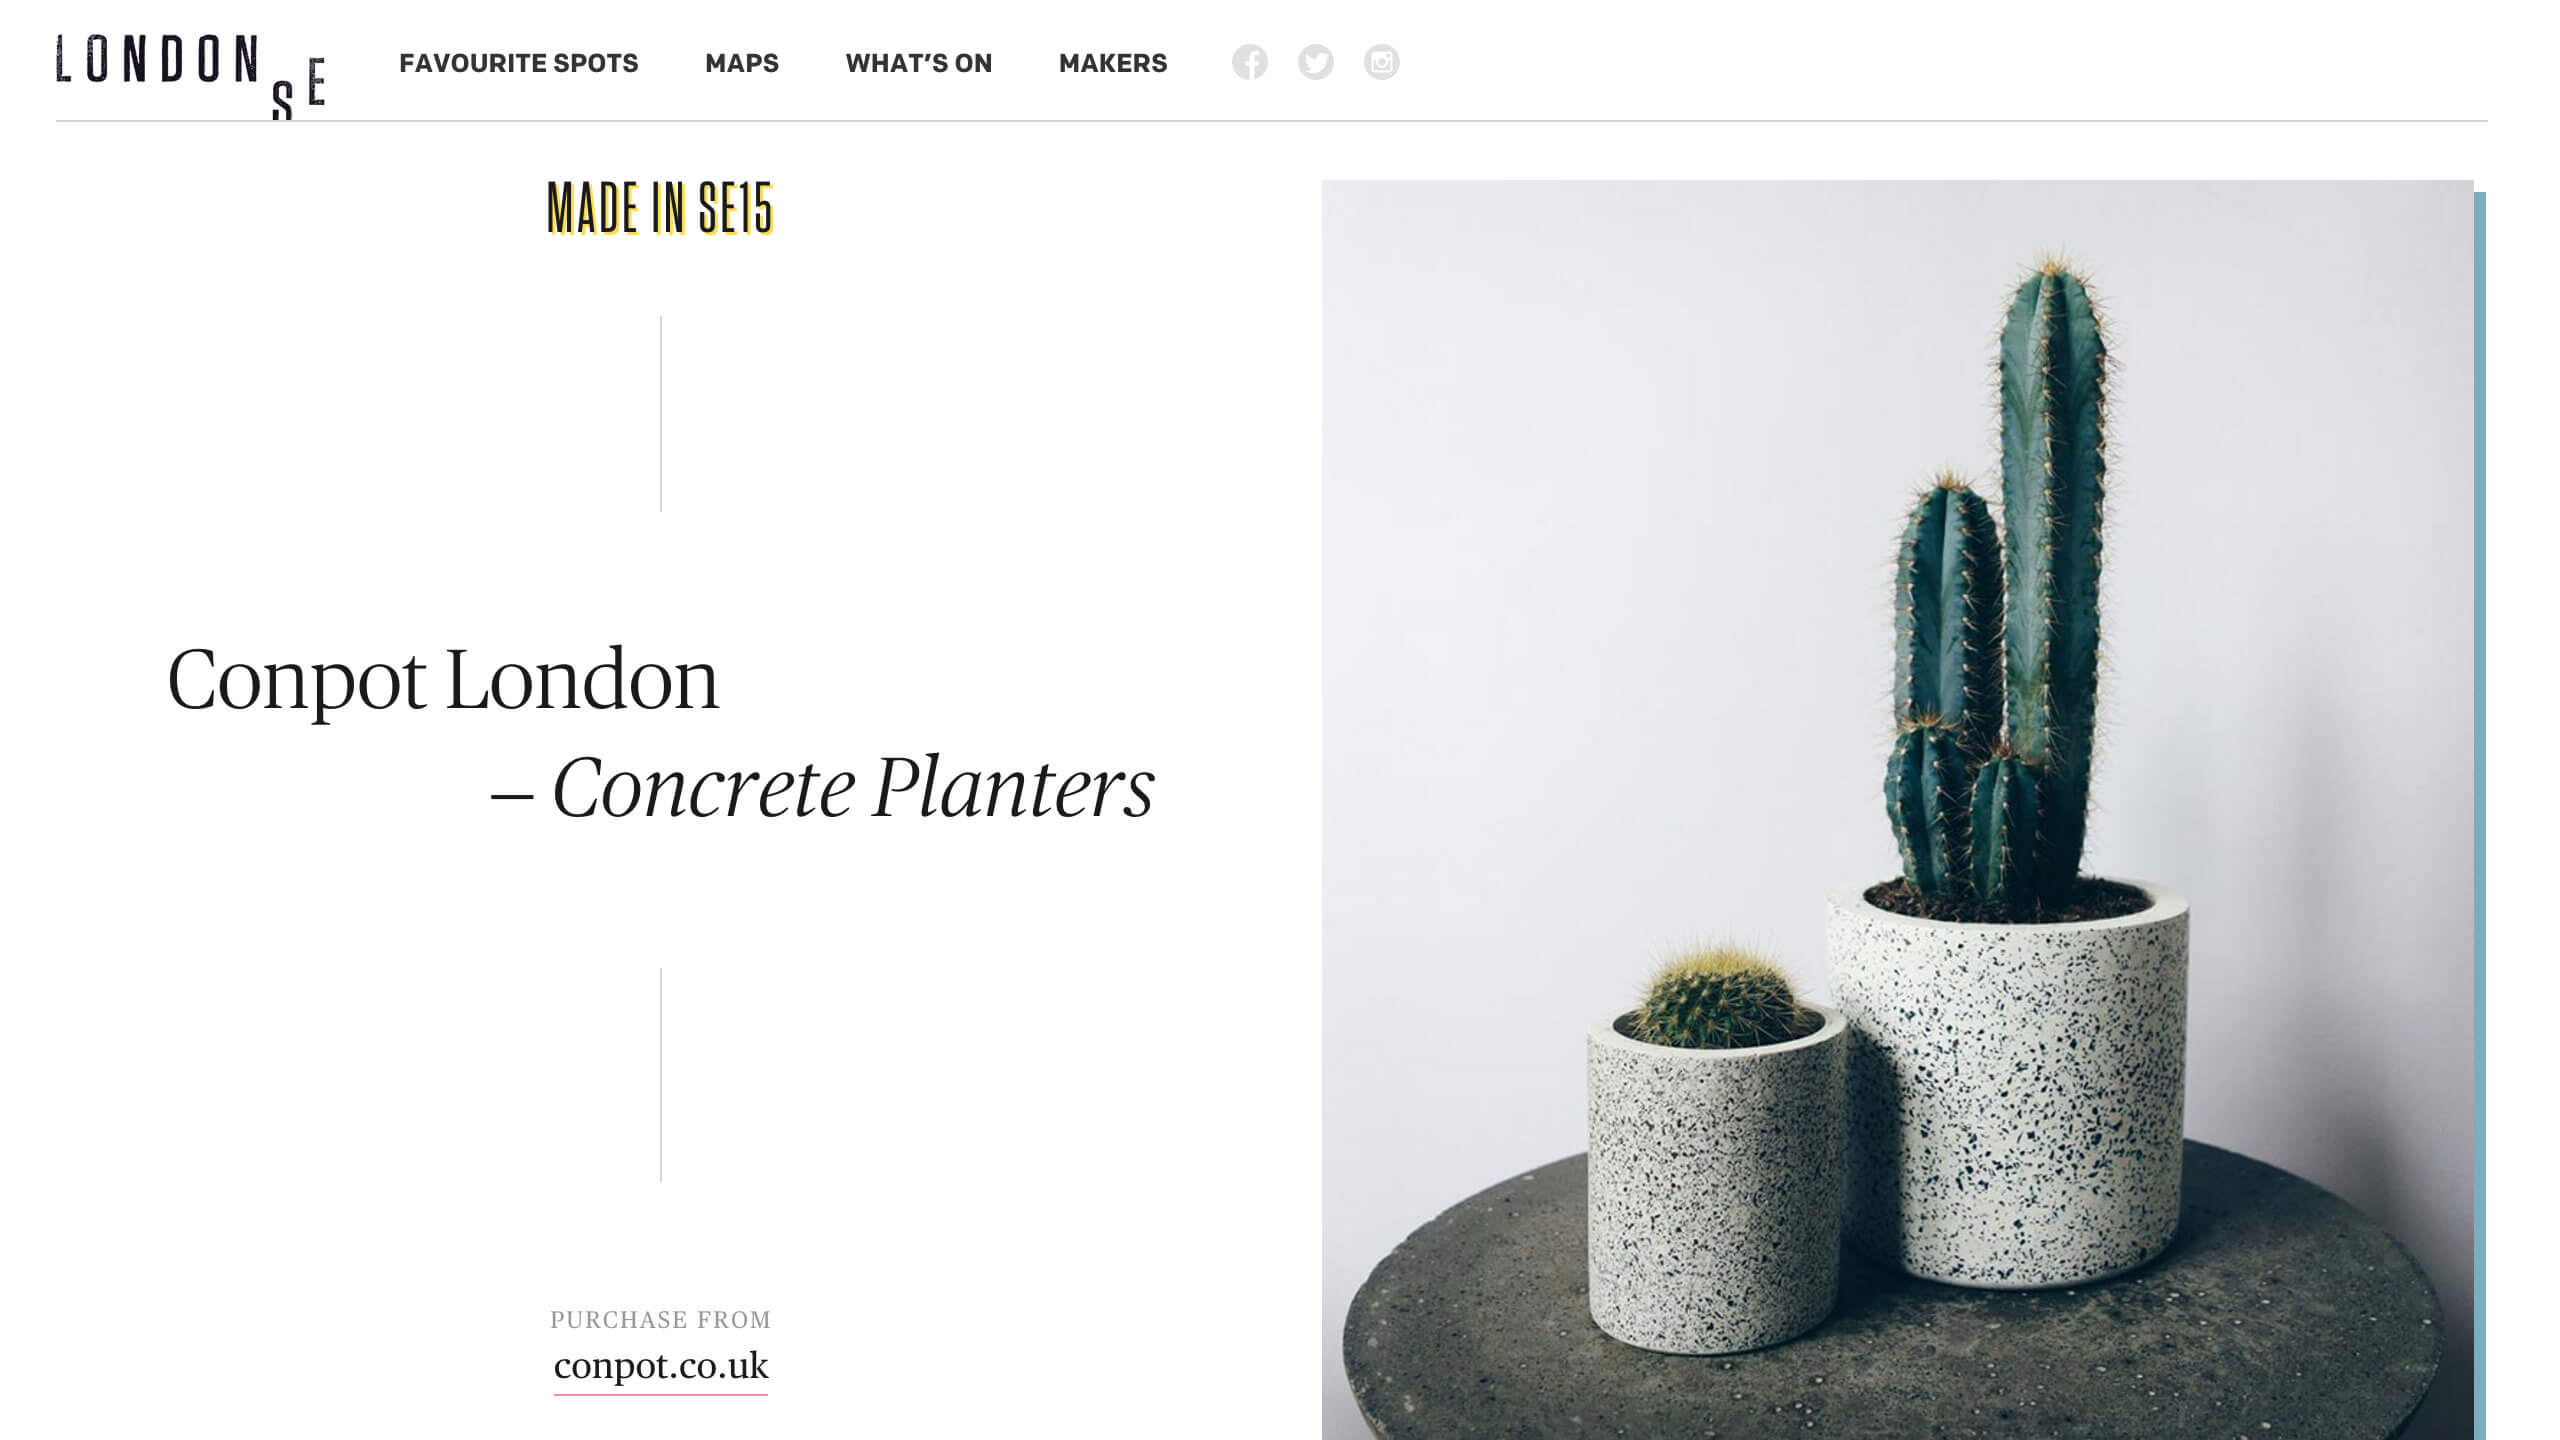Open the cactus planters product photo

click(x=1897, y=810)
